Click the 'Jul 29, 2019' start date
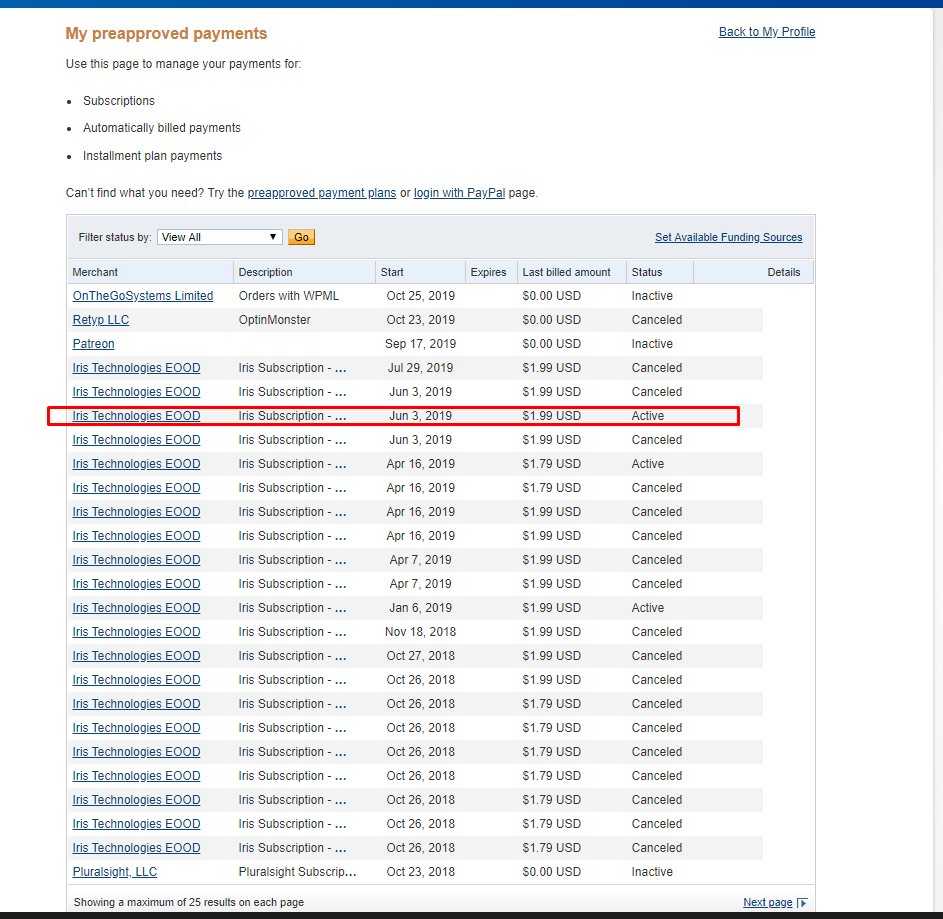The height and width of the screenshot is (919, 943). tap(420, 368)
